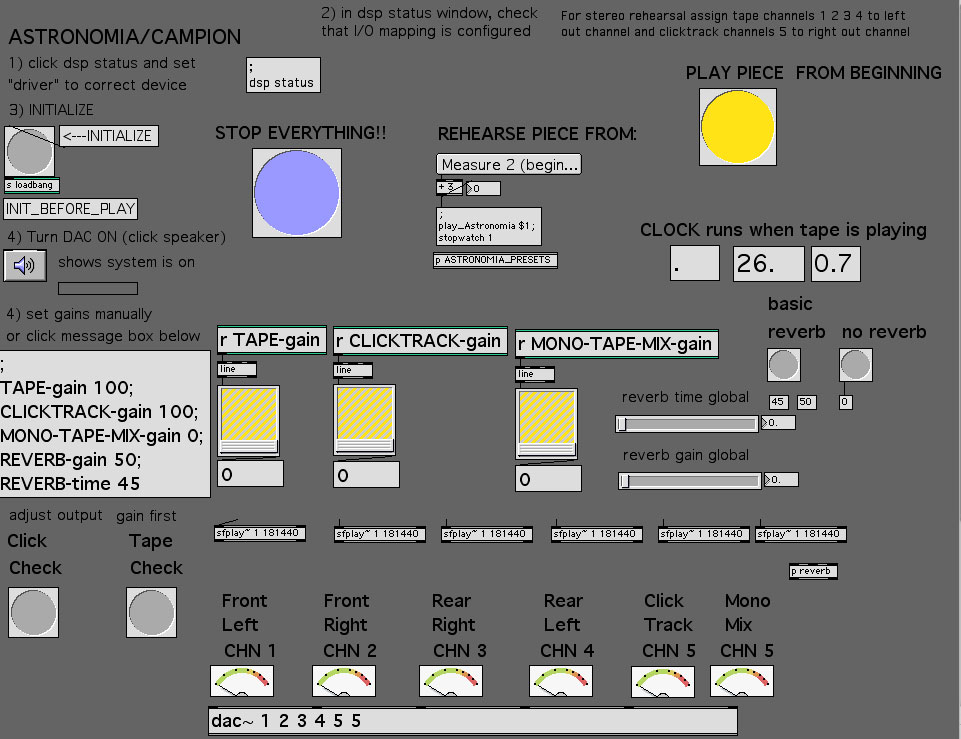This screenshot has width=961, height=739.
Task: Click the Front Left CHN 1 level meter
Action: click(241, 681)
